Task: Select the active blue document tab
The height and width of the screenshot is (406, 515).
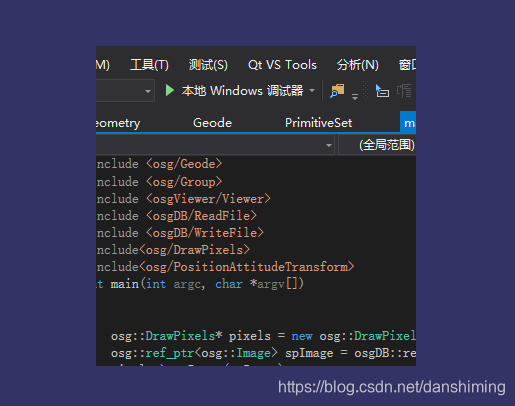Action: (x=408, y=122)
